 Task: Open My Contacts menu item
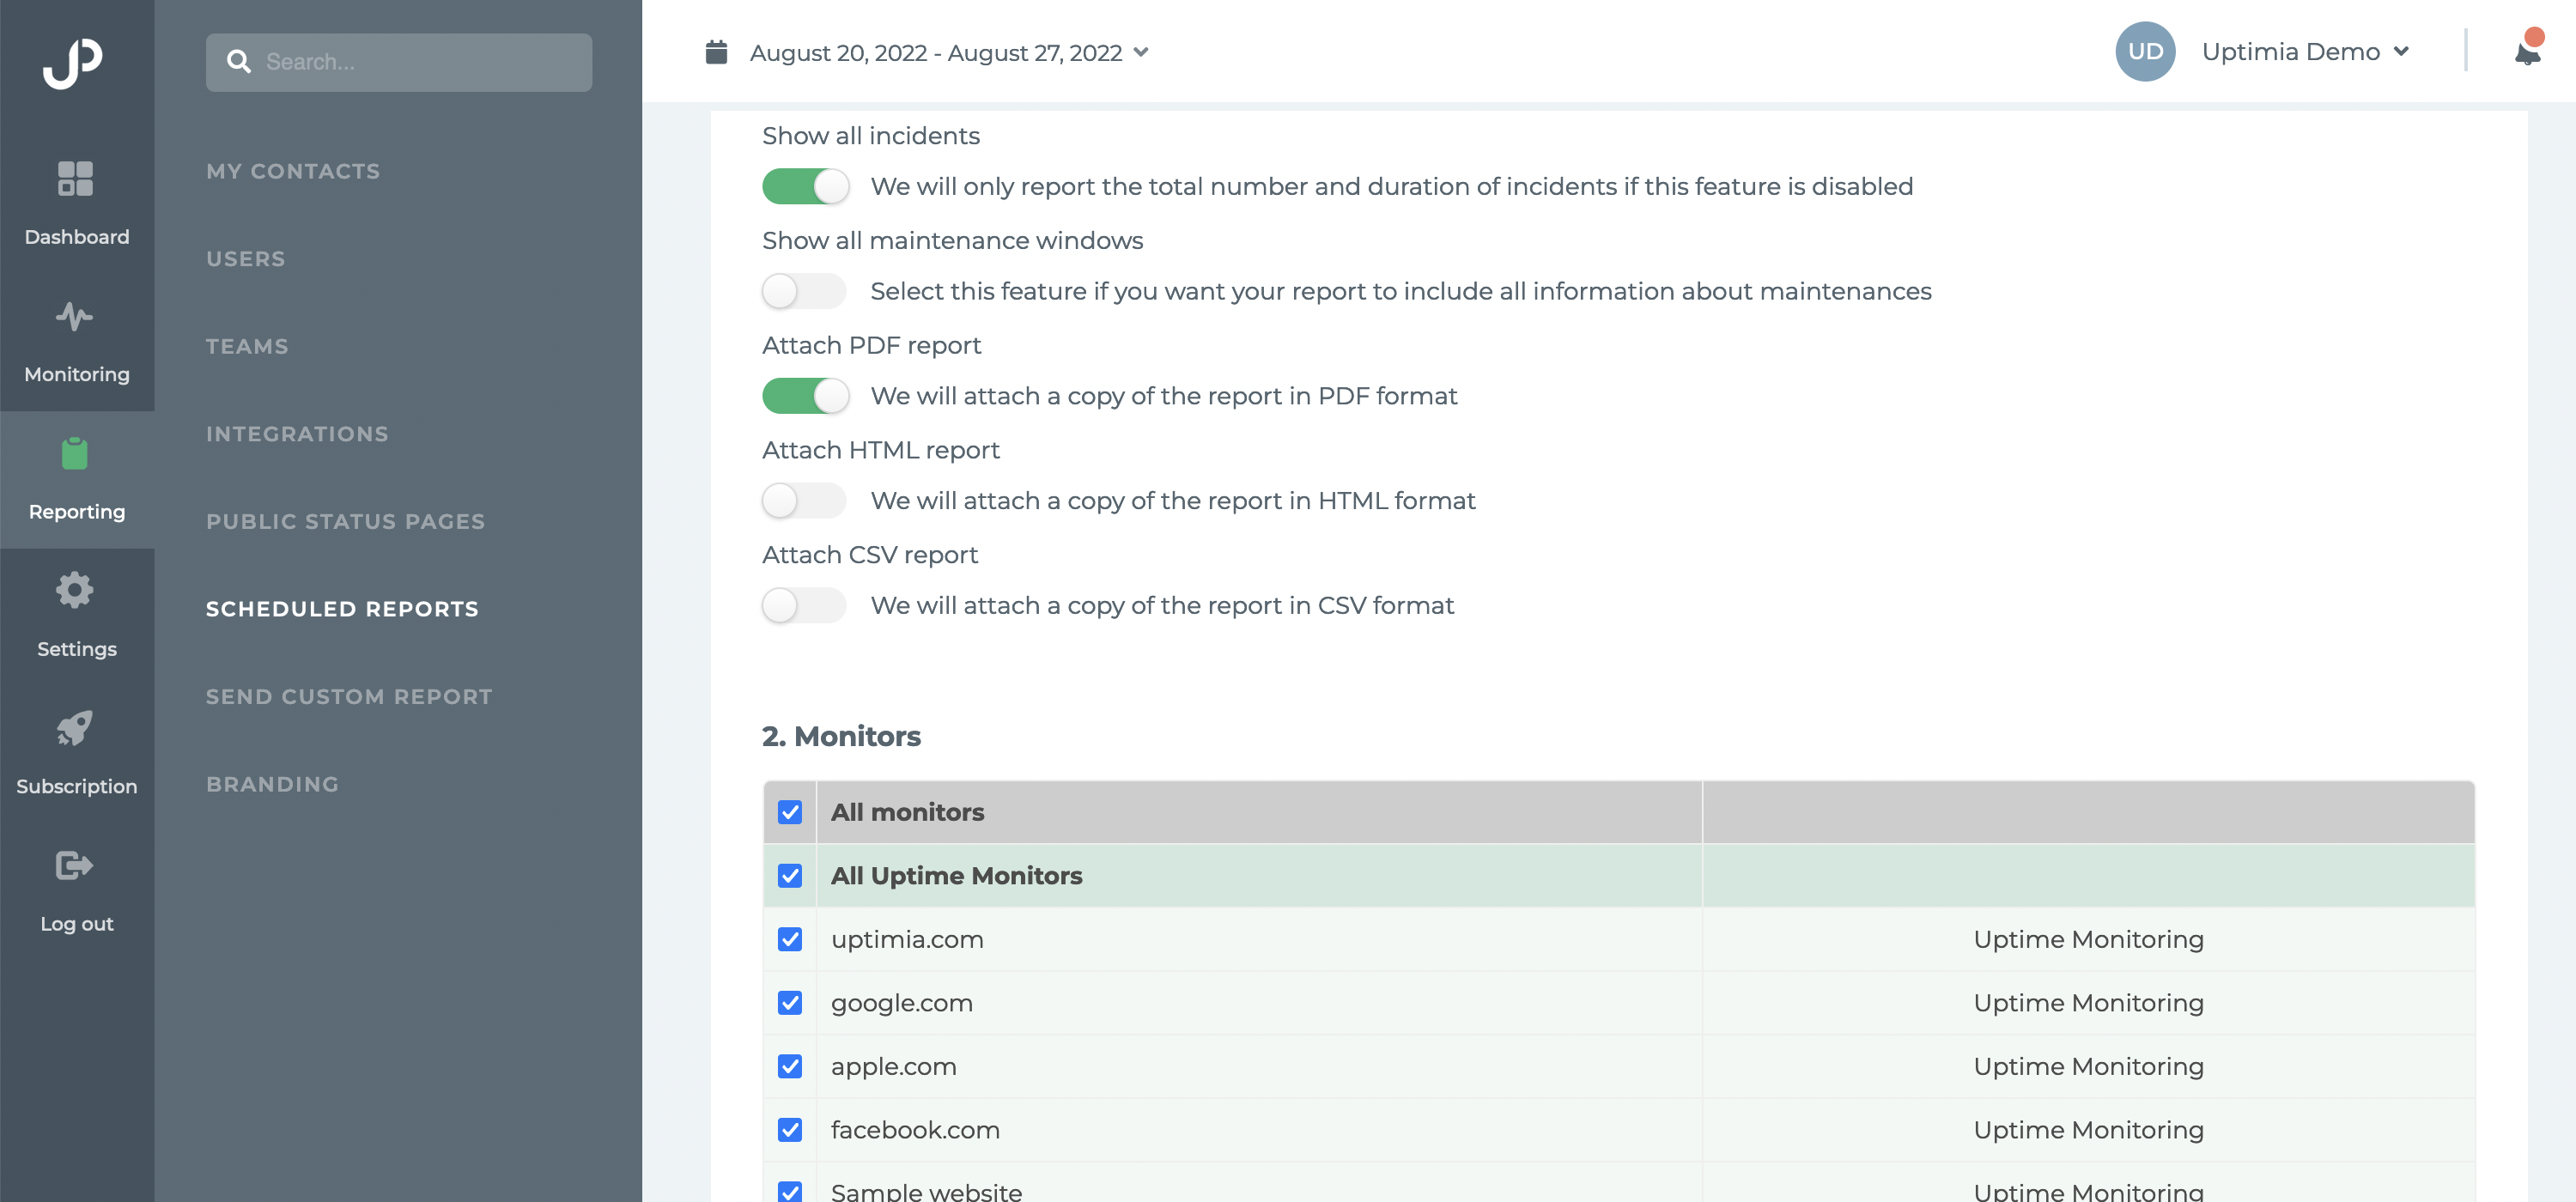point(293,171)
